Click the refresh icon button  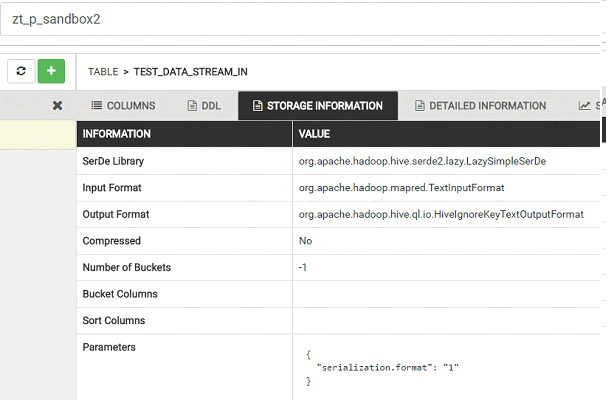(x=21, y=71)
